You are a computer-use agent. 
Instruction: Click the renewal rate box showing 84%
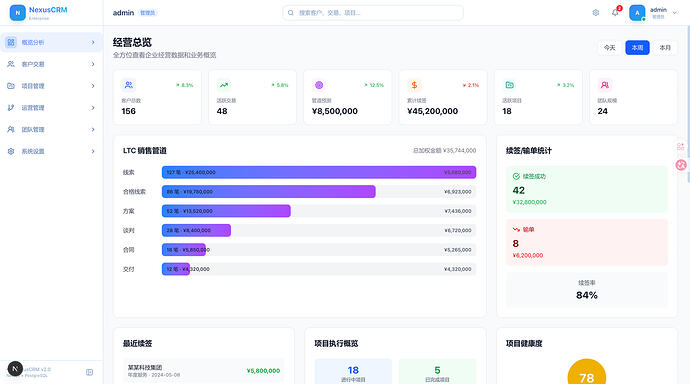587,290
